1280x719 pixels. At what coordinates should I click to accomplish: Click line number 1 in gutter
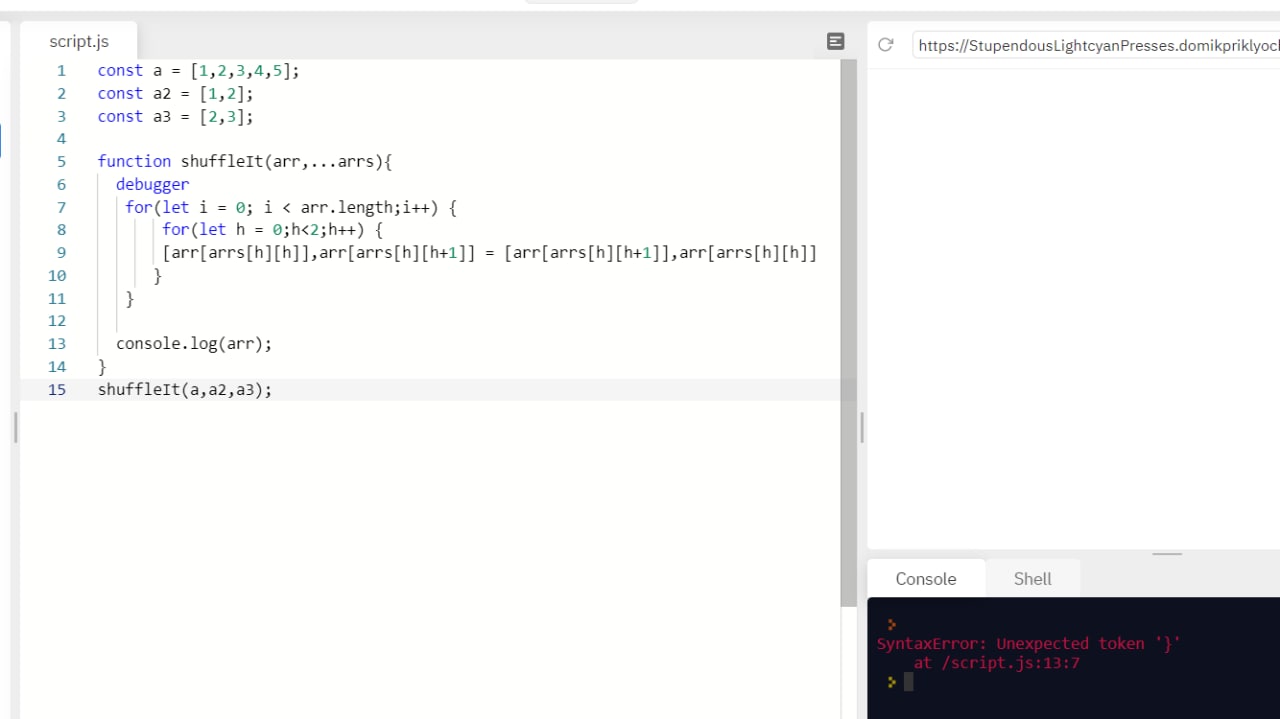click(61, 70)
